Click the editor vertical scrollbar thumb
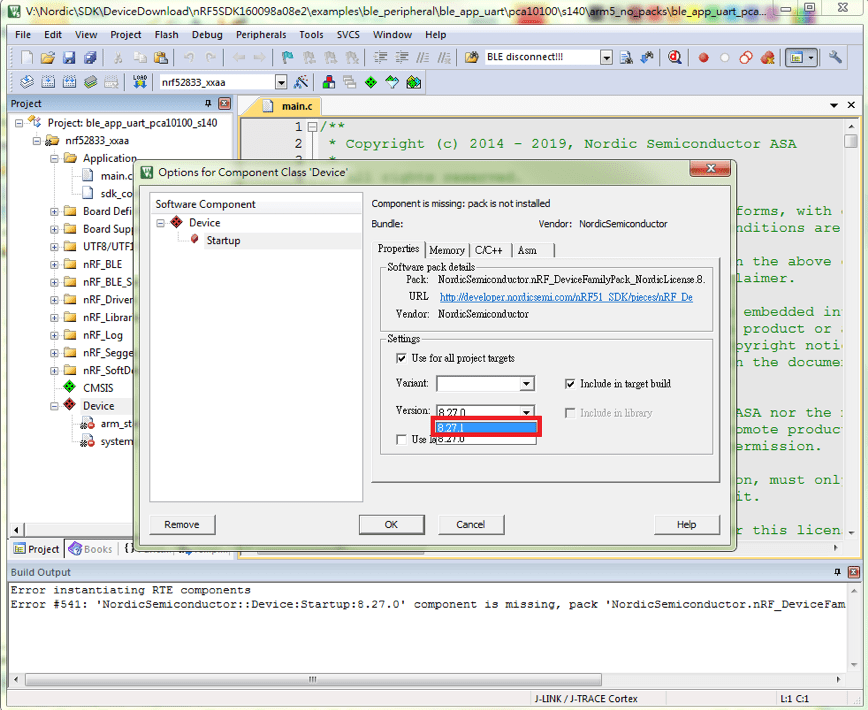The image size is (868, 710). click(x=850, y=141)
